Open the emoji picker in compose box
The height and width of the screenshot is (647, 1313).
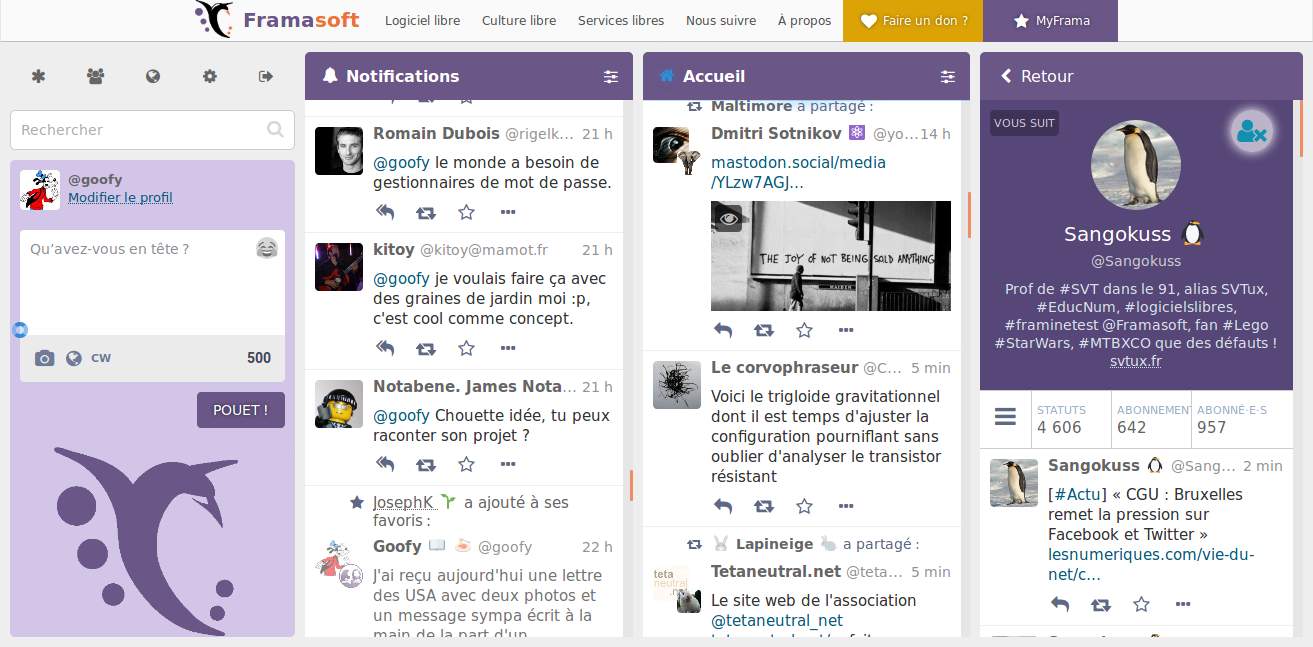(267, 248)
